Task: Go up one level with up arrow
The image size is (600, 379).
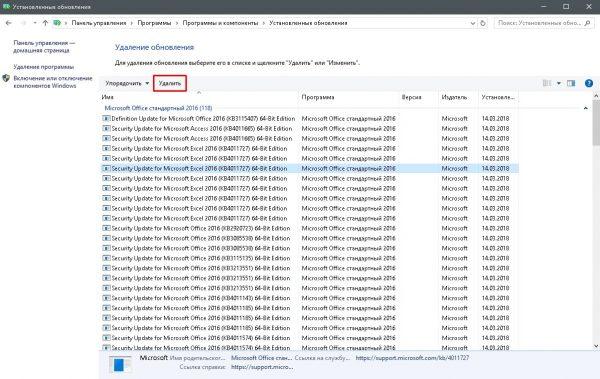Action: (x=45, y=23)
